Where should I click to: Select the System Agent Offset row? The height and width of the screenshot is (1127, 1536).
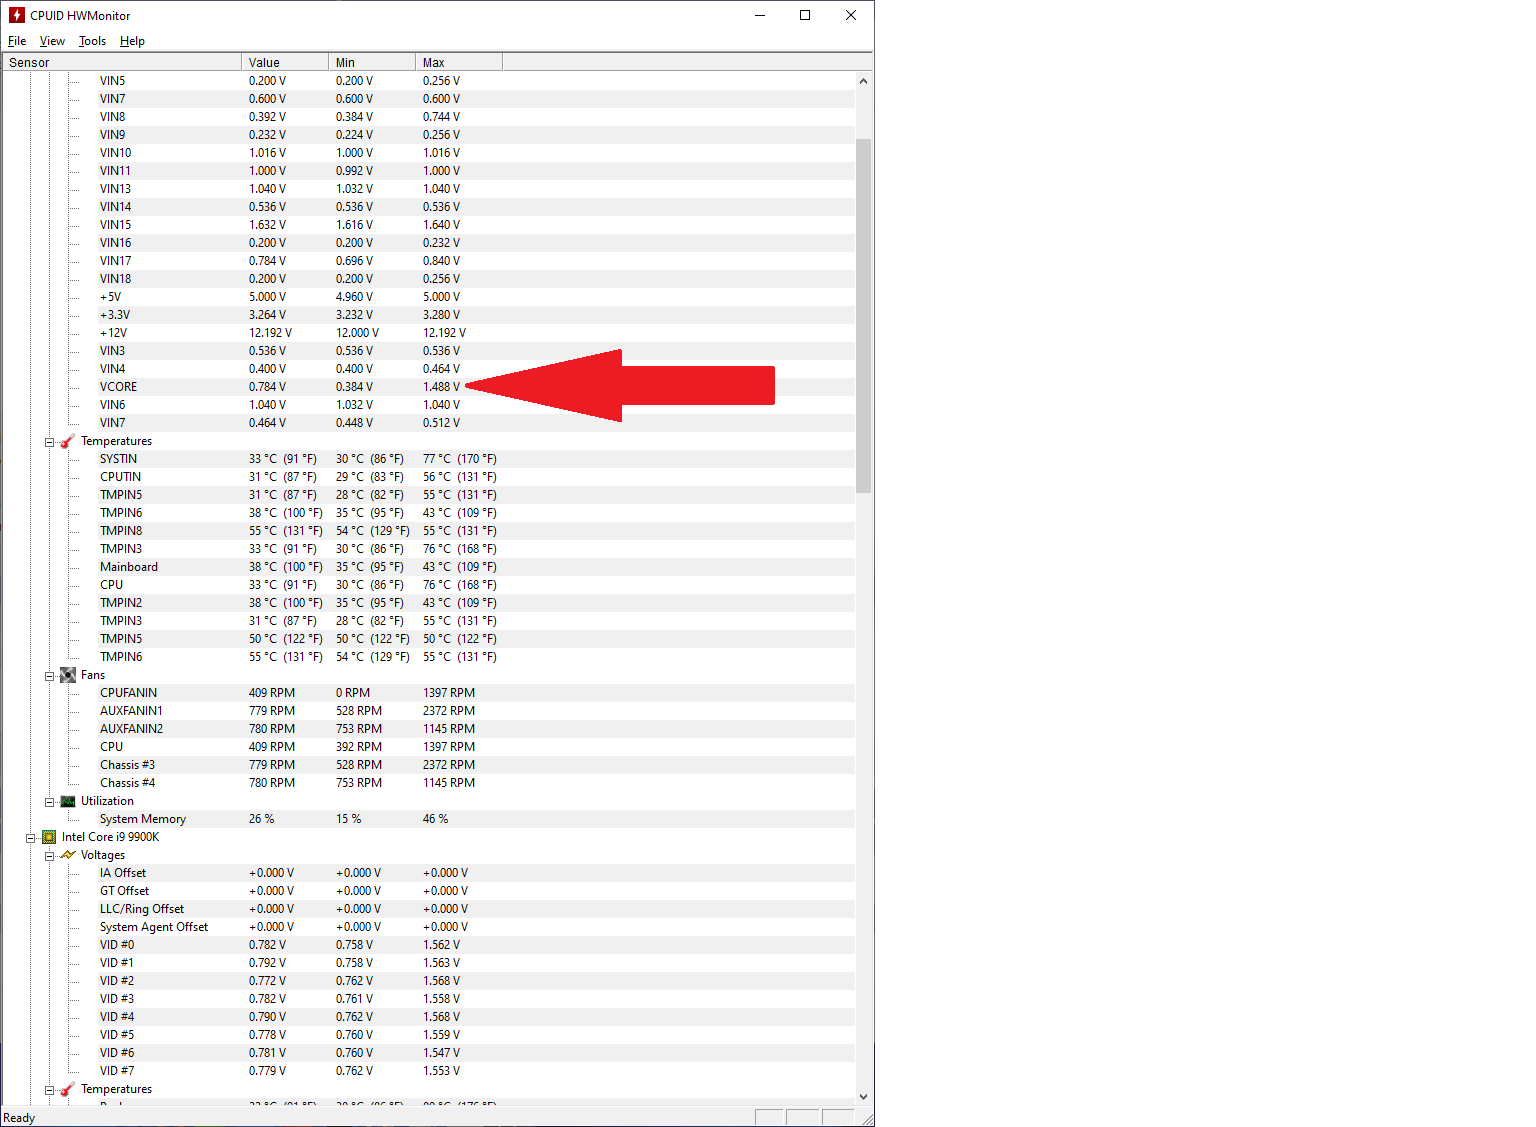428,927
